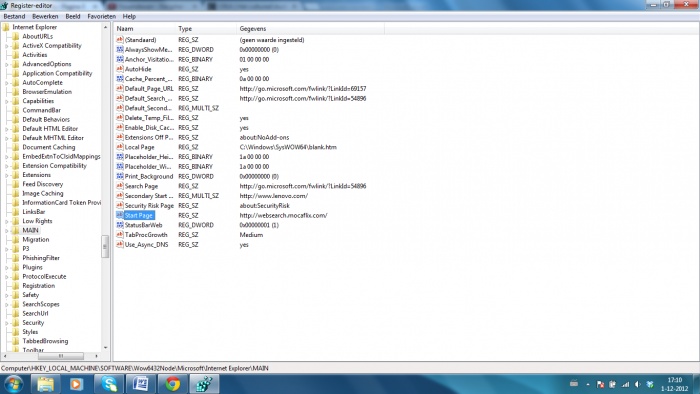Open the Favorieten menu
The height and width of the screenshot is (394, 700).
[x=101, y=17]
